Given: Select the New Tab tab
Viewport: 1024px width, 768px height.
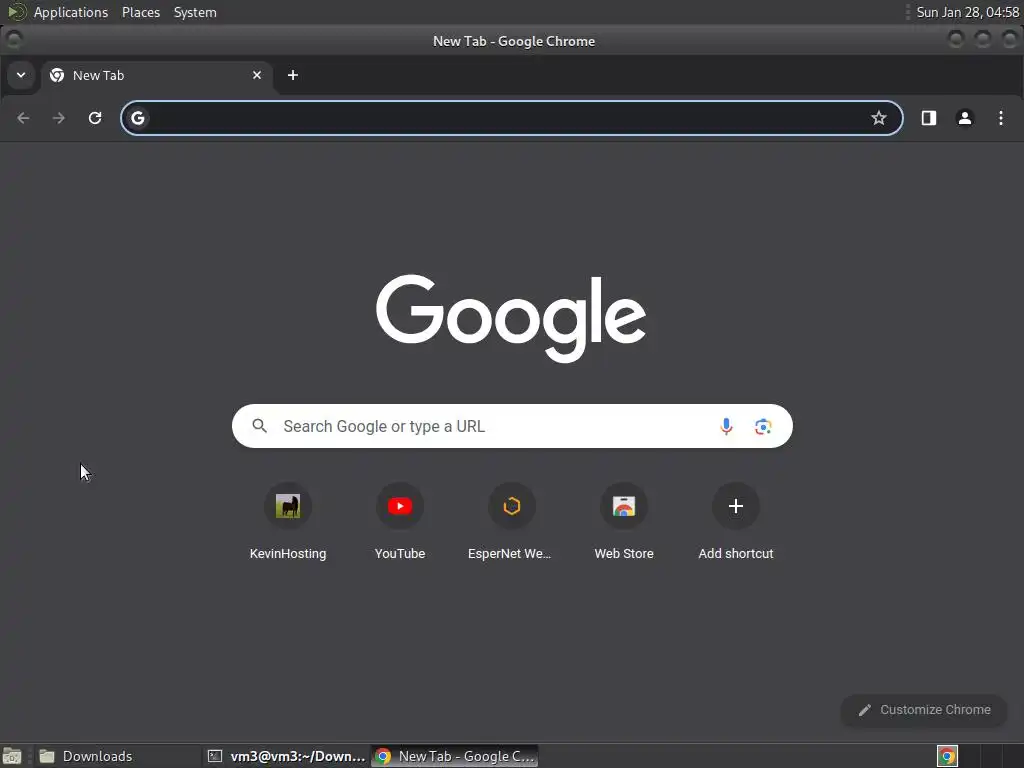Looking at the screenshot, I should pyautogui.click(x=157, y=75).
